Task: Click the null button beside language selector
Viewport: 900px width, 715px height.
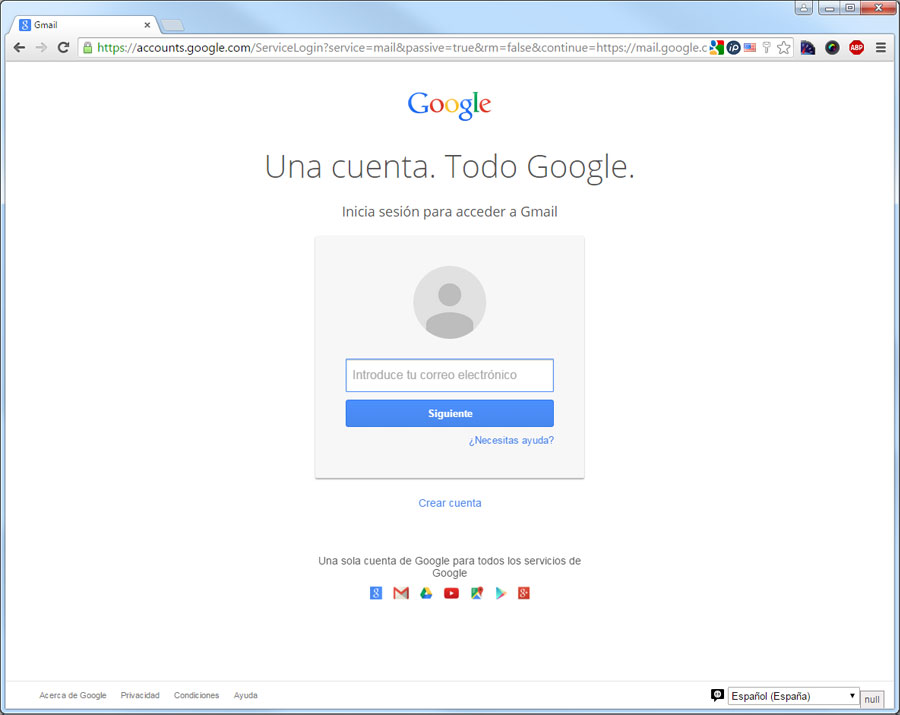Action: point(872,700)
